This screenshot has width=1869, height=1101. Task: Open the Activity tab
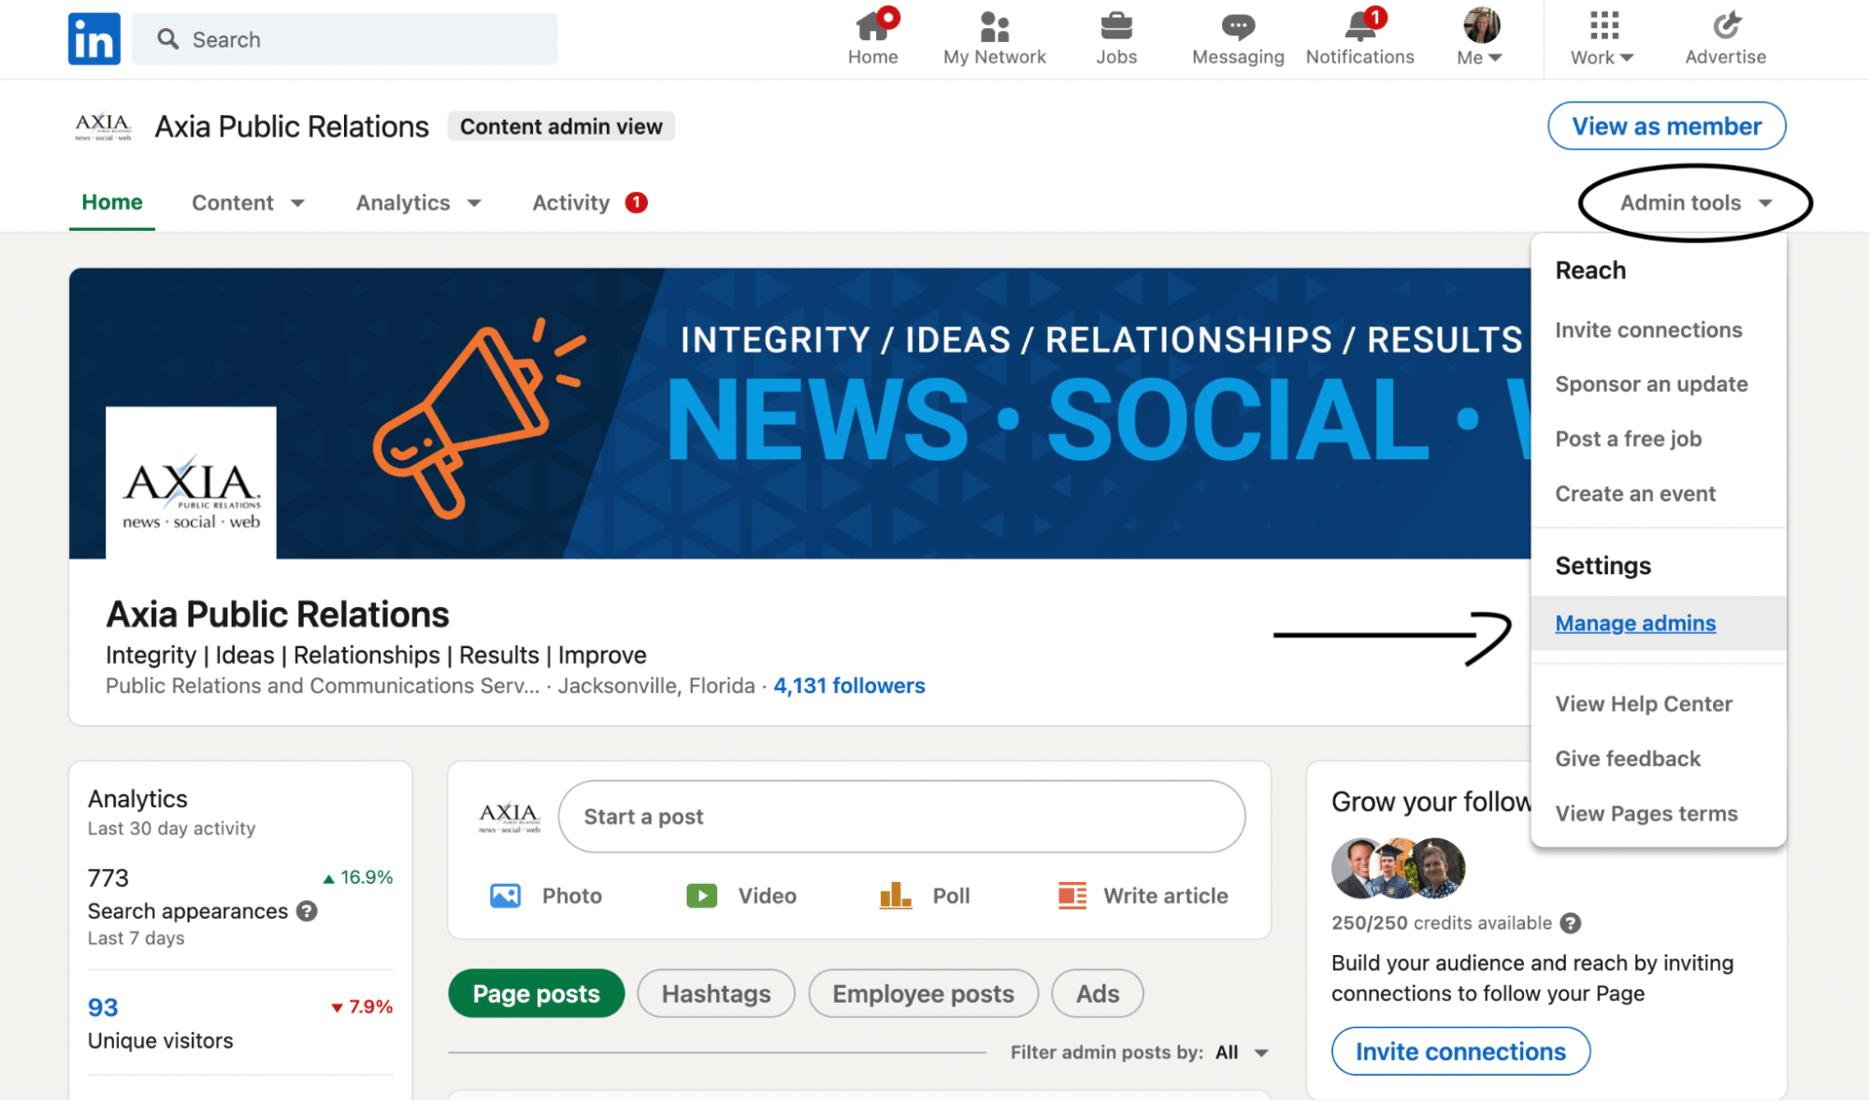[x=570, y=202]
